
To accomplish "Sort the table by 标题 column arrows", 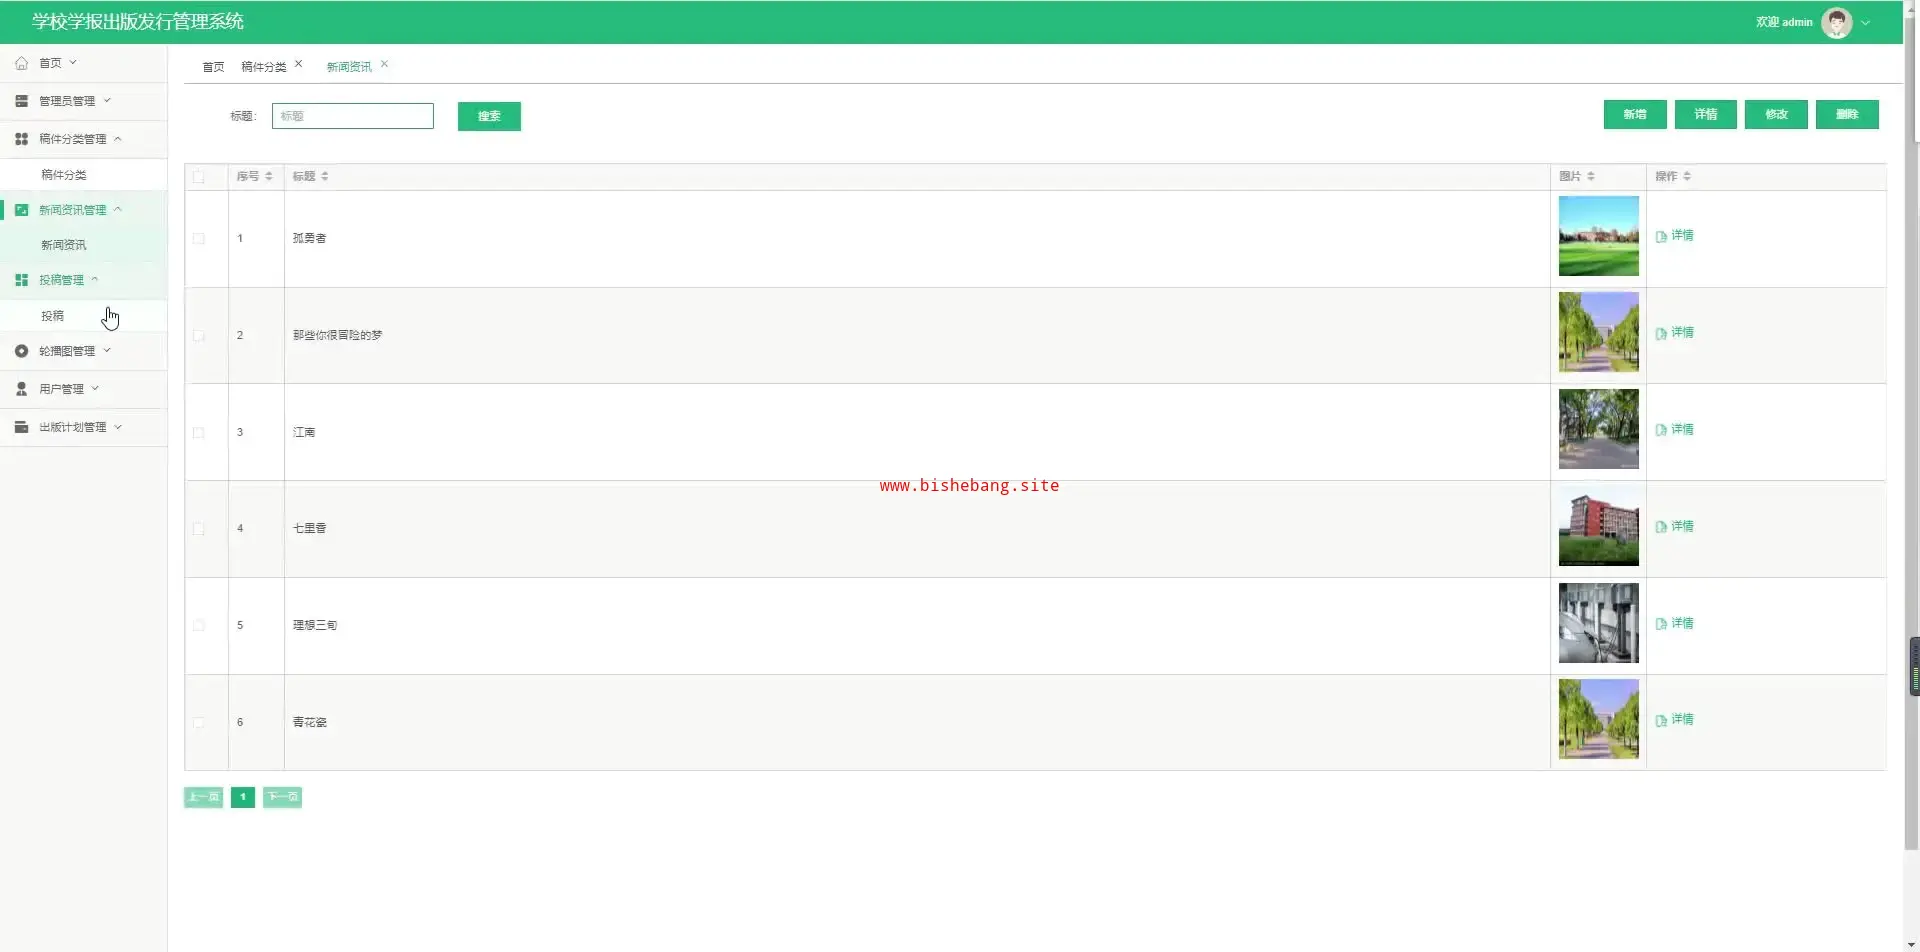I will [324, 176].
